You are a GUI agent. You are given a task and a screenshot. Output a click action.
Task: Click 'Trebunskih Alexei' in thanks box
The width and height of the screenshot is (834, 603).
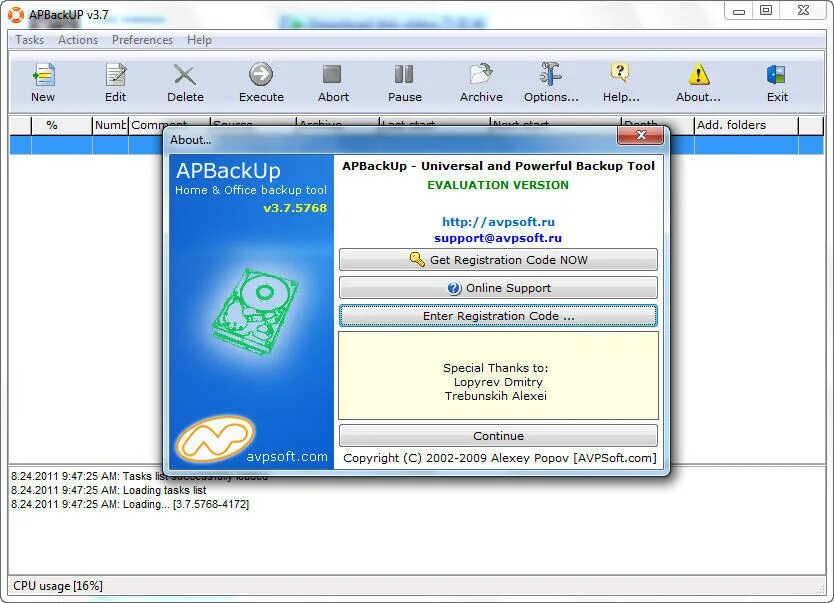[x=496, y=396]
